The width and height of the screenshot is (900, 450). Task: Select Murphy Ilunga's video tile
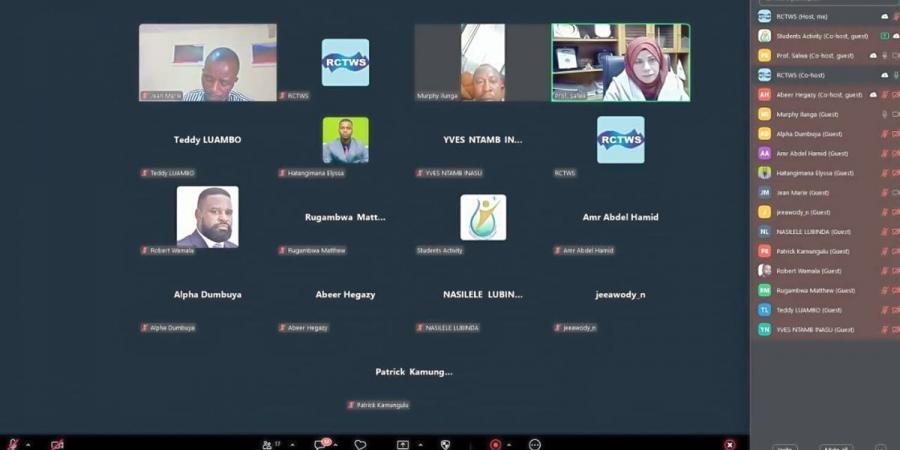point(483,63)
